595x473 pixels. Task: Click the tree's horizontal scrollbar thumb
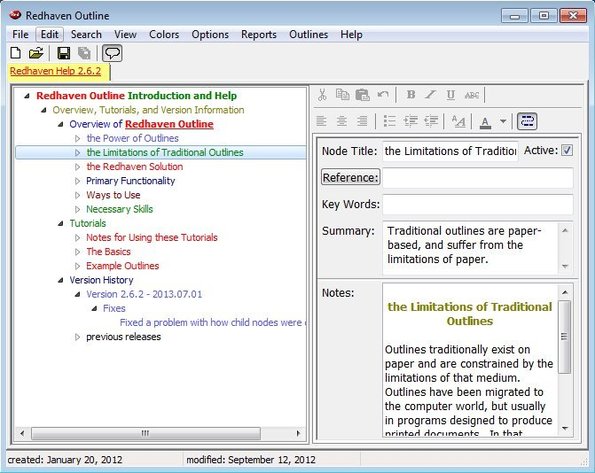coord(146,433)
